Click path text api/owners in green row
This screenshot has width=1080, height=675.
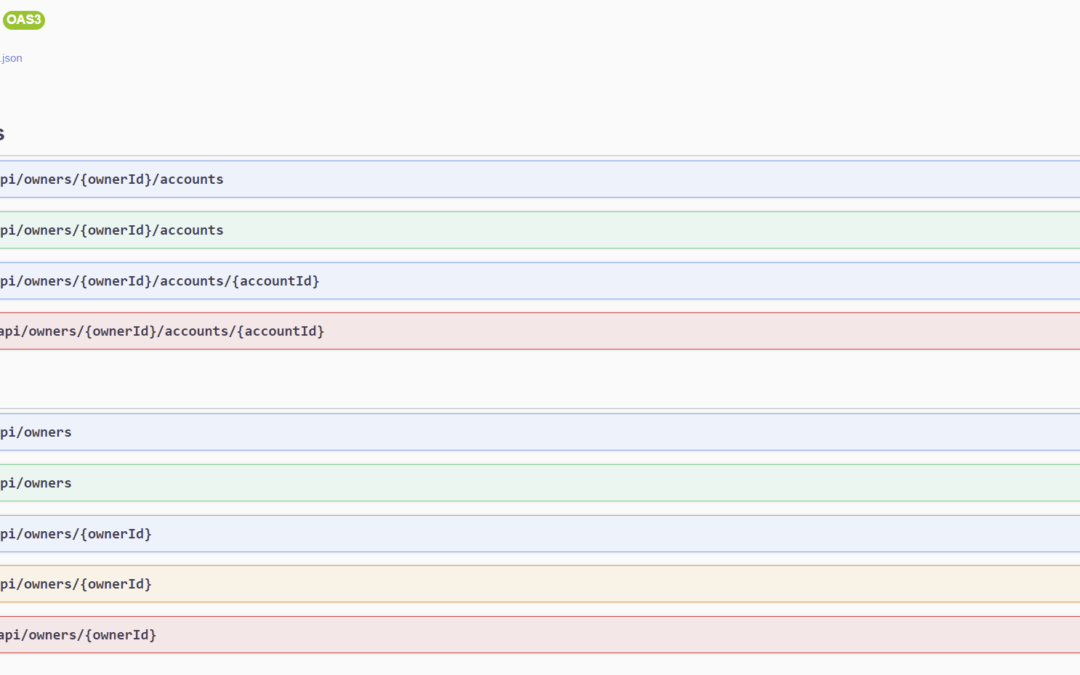(35, 483)
